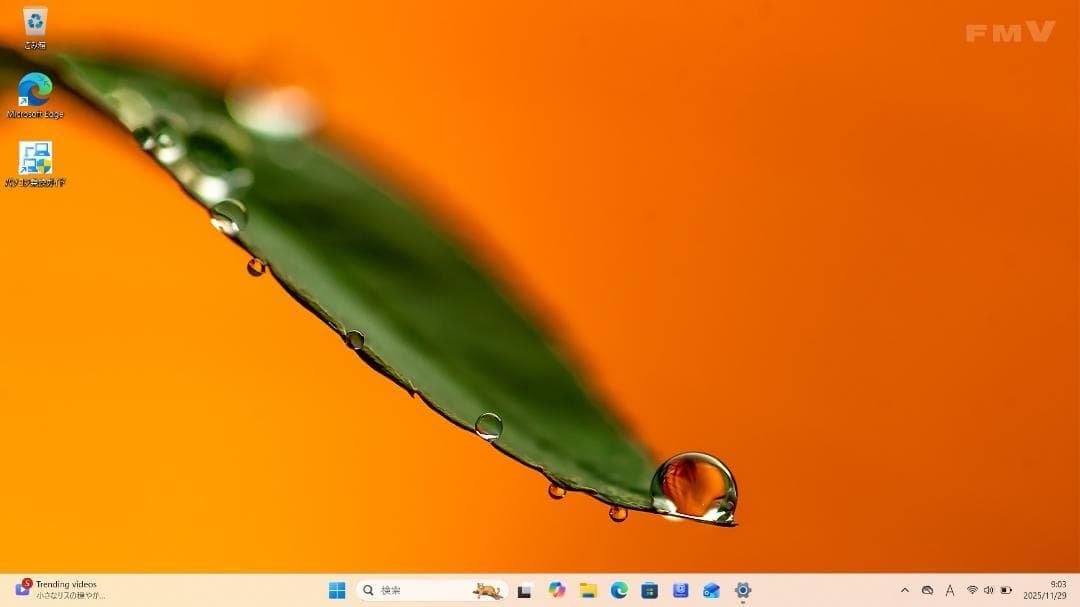Image resolution: width=1080 pixels, height=607 pixels.
Task: Open the Start menu
Action: coord(338,589)
